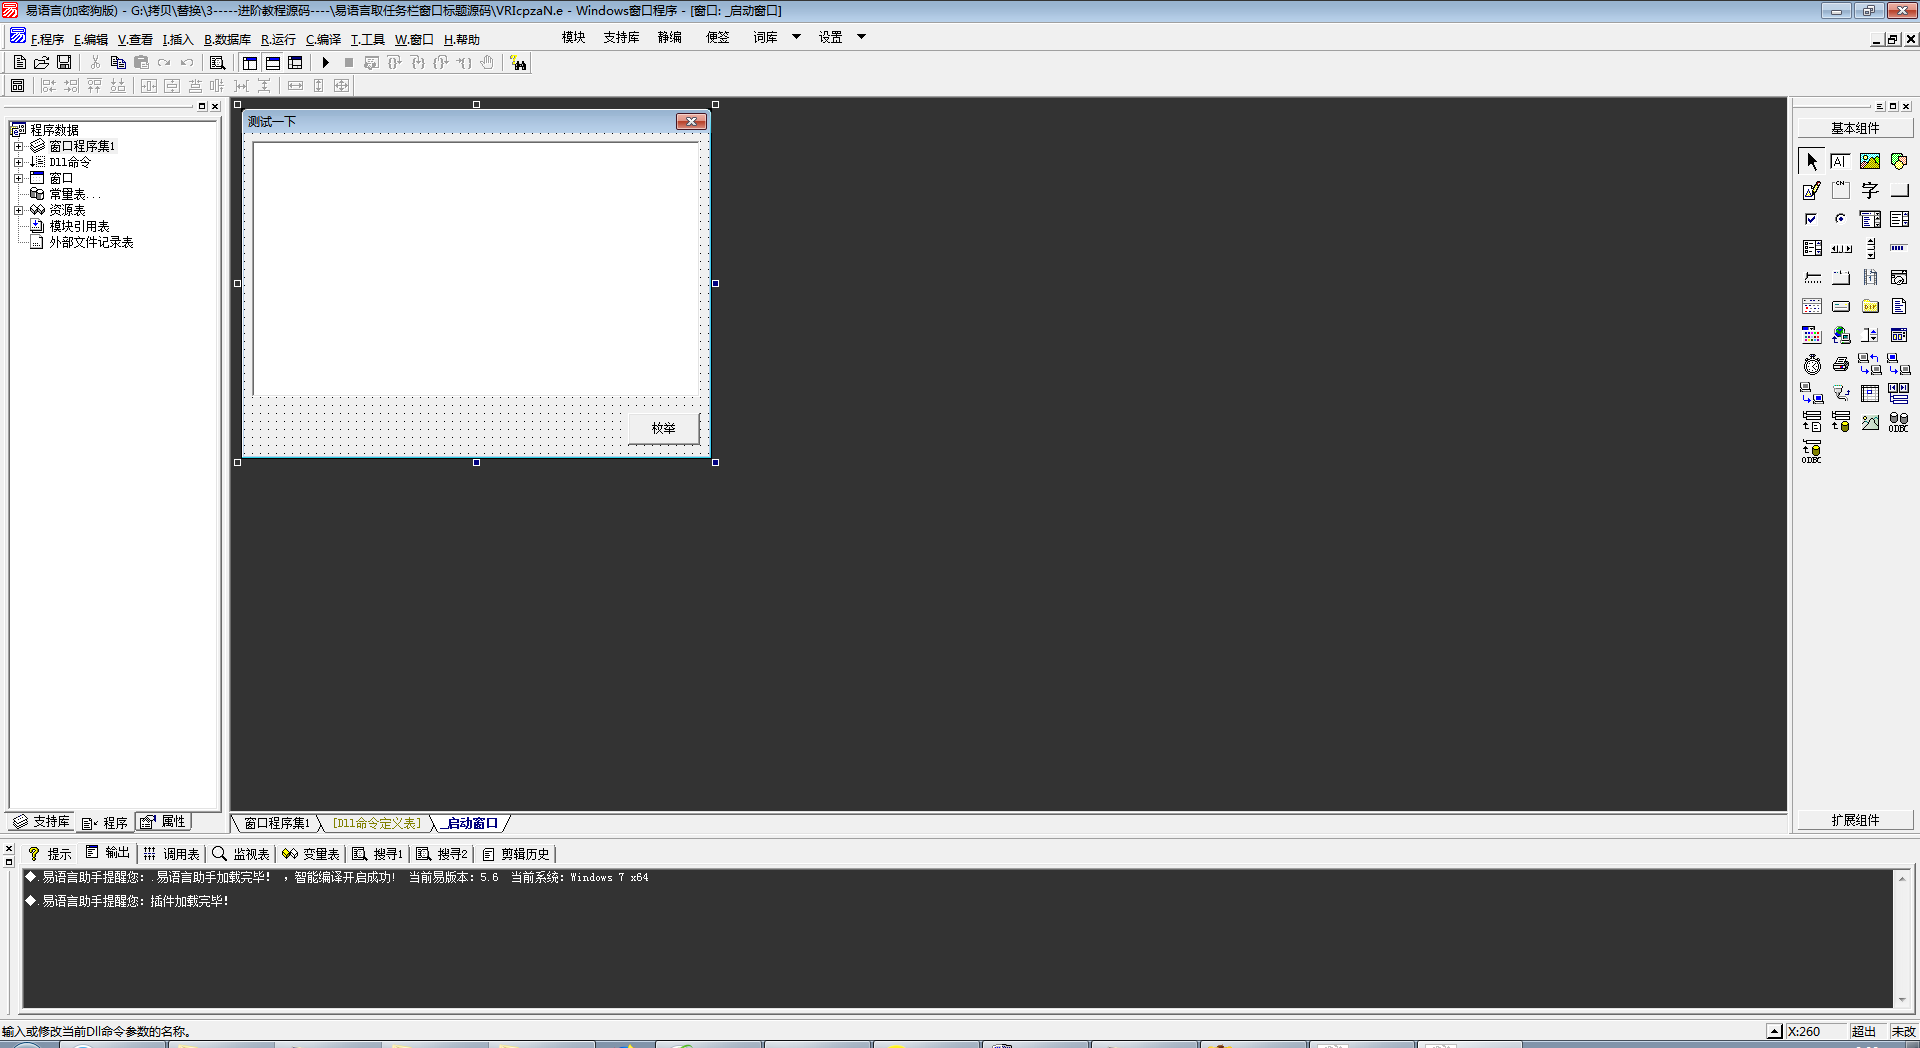Click the status bar up-arrow beside X:260

pyautogui.click(x=1774, y=1031)
